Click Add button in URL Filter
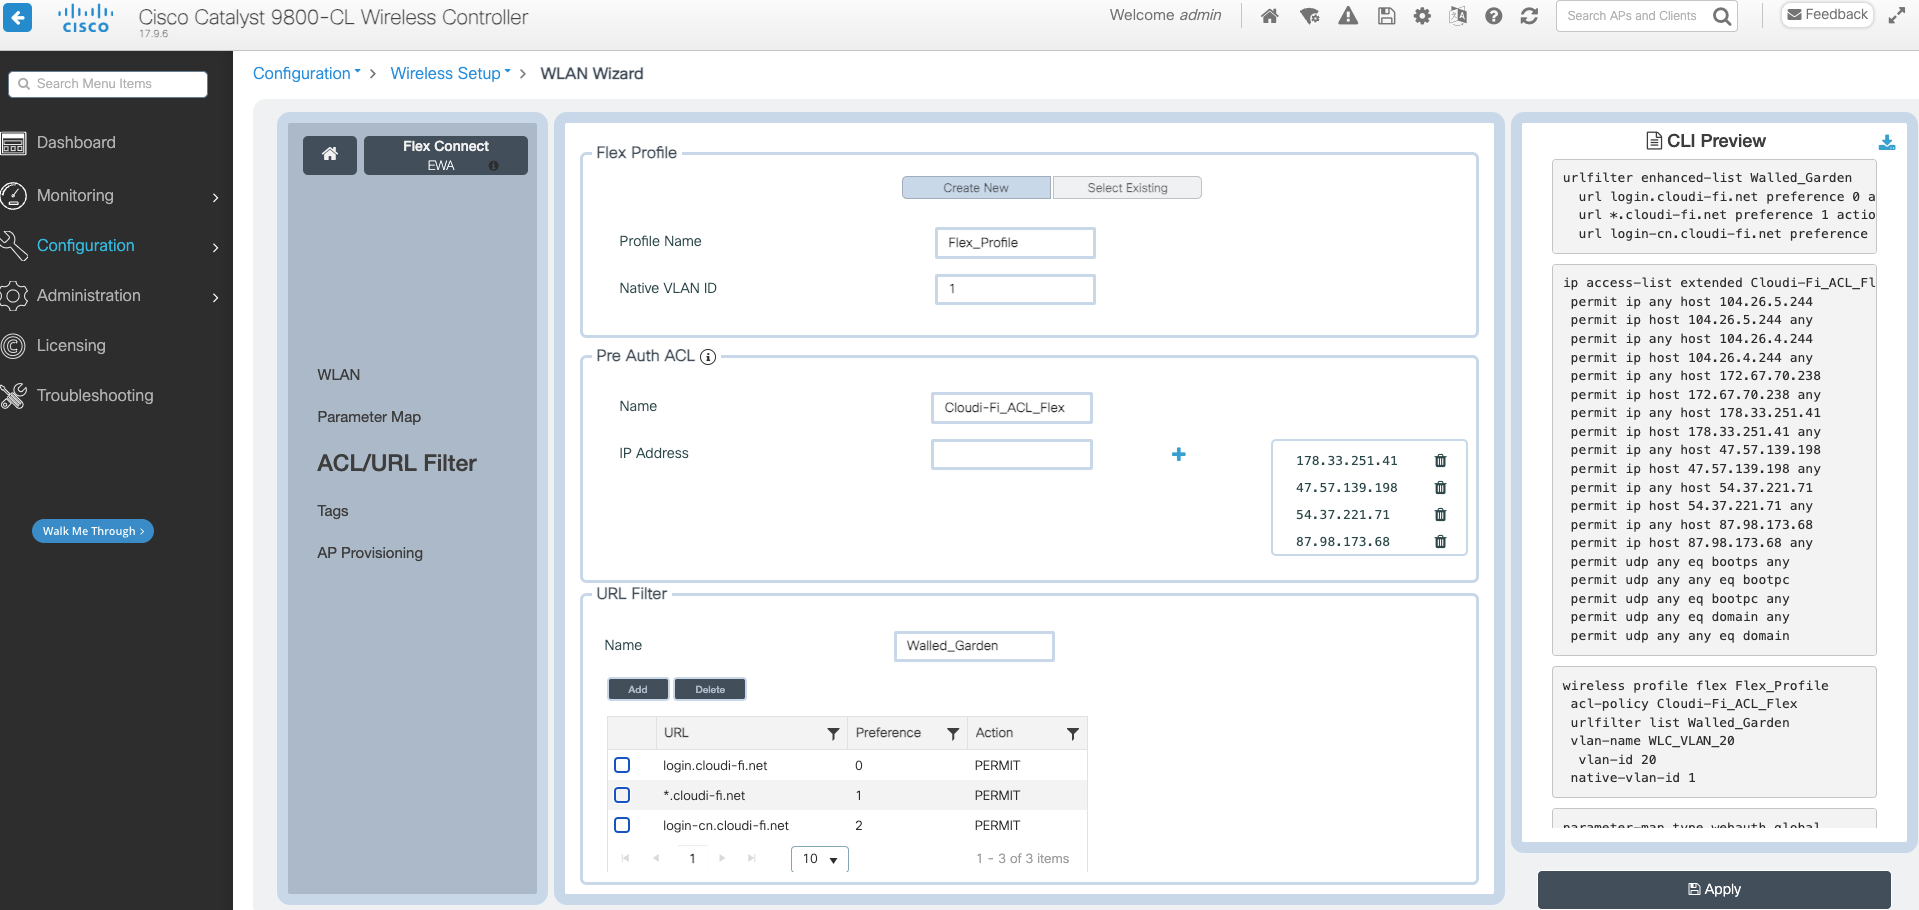 click(638, 689)
